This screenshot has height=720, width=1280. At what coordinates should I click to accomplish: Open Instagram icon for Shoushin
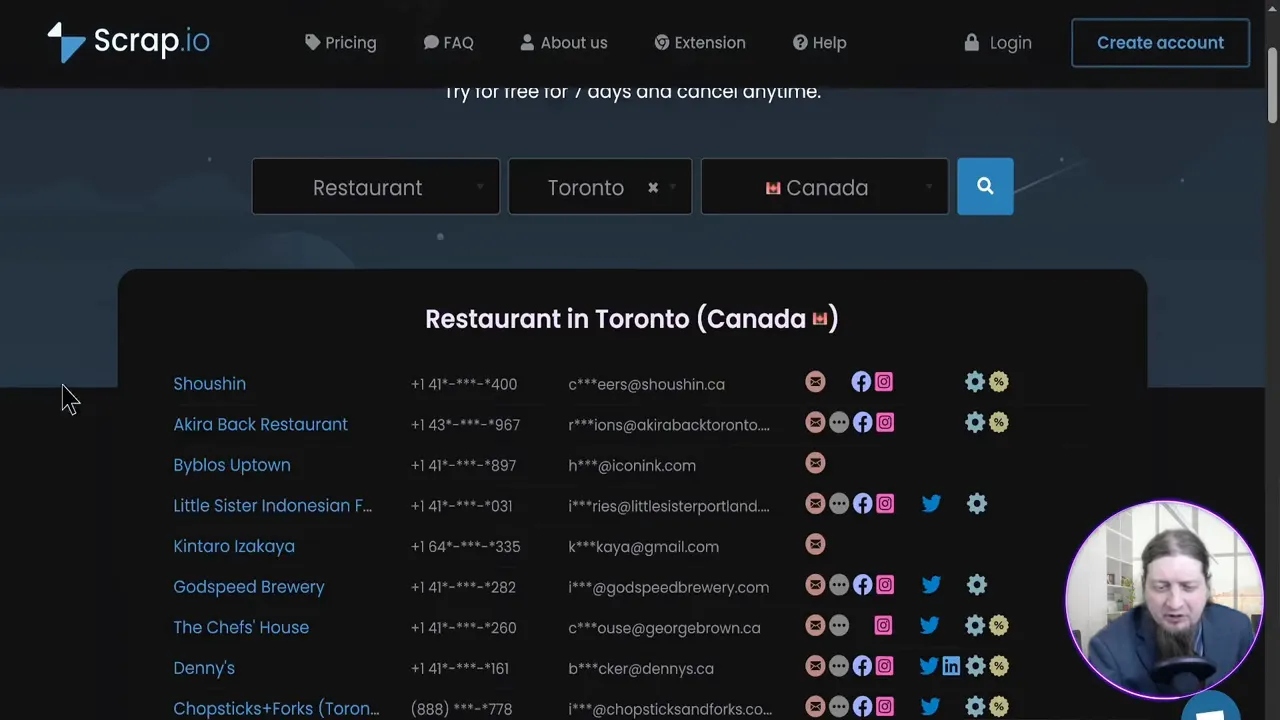pos(884,382)
